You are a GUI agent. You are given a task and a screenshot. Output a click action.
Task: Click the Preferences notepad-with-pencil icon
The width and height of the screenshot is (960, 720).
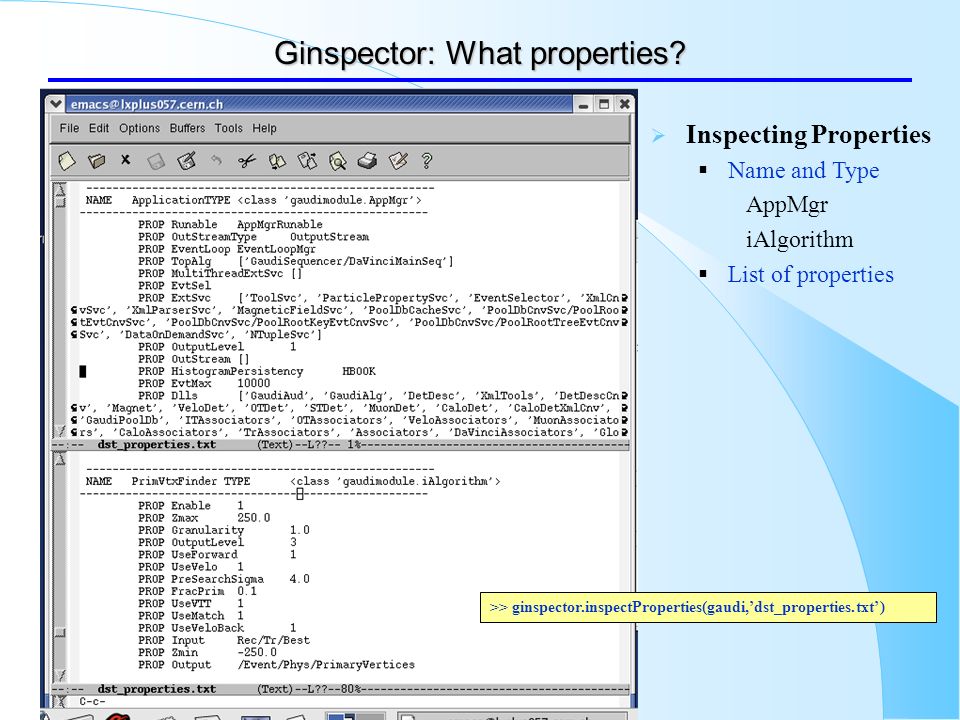[398, 161]
